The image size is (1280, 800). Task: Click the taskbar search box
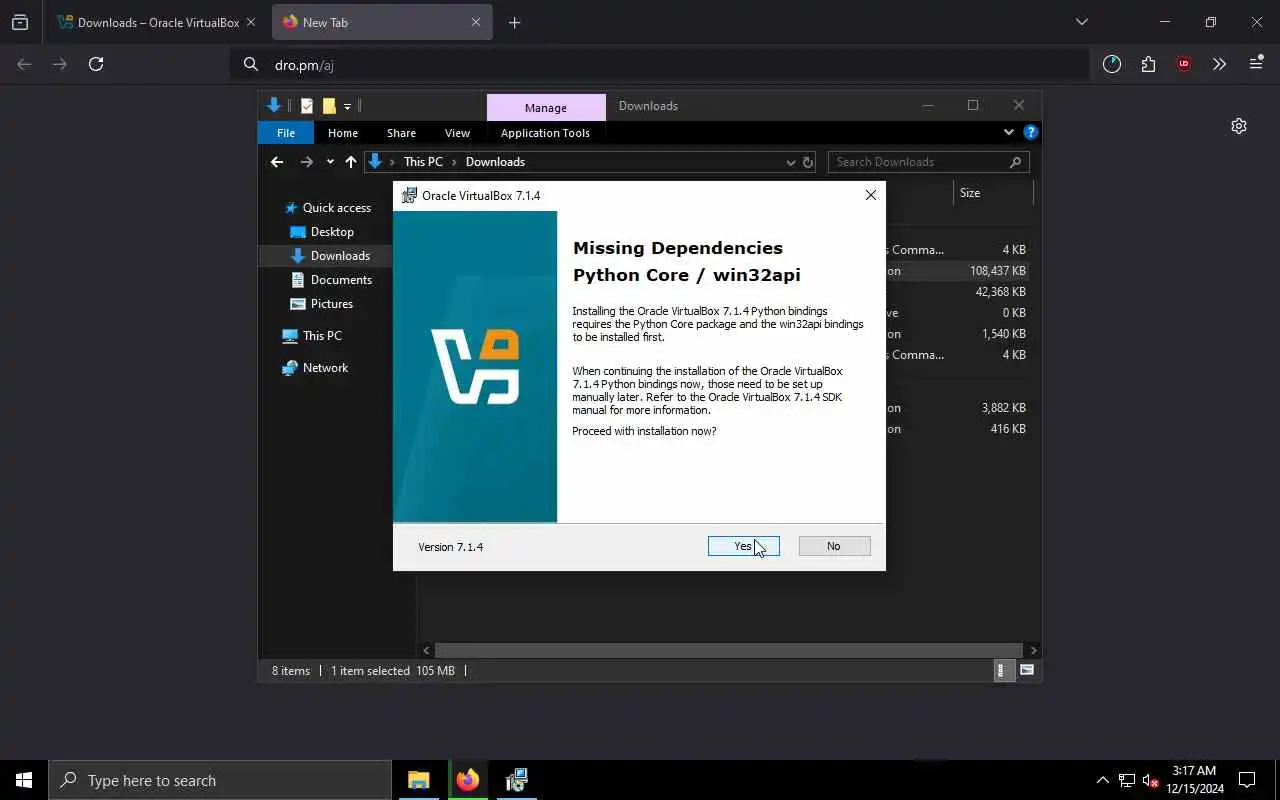coord(220,780)
